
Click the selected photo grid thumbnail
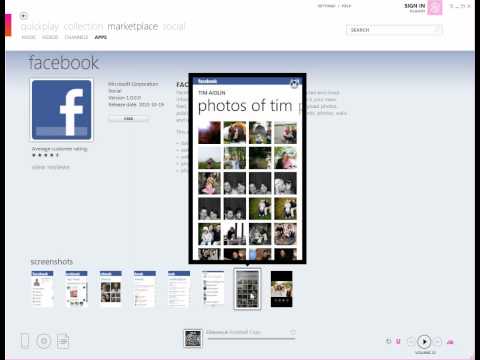coord(247,289)
